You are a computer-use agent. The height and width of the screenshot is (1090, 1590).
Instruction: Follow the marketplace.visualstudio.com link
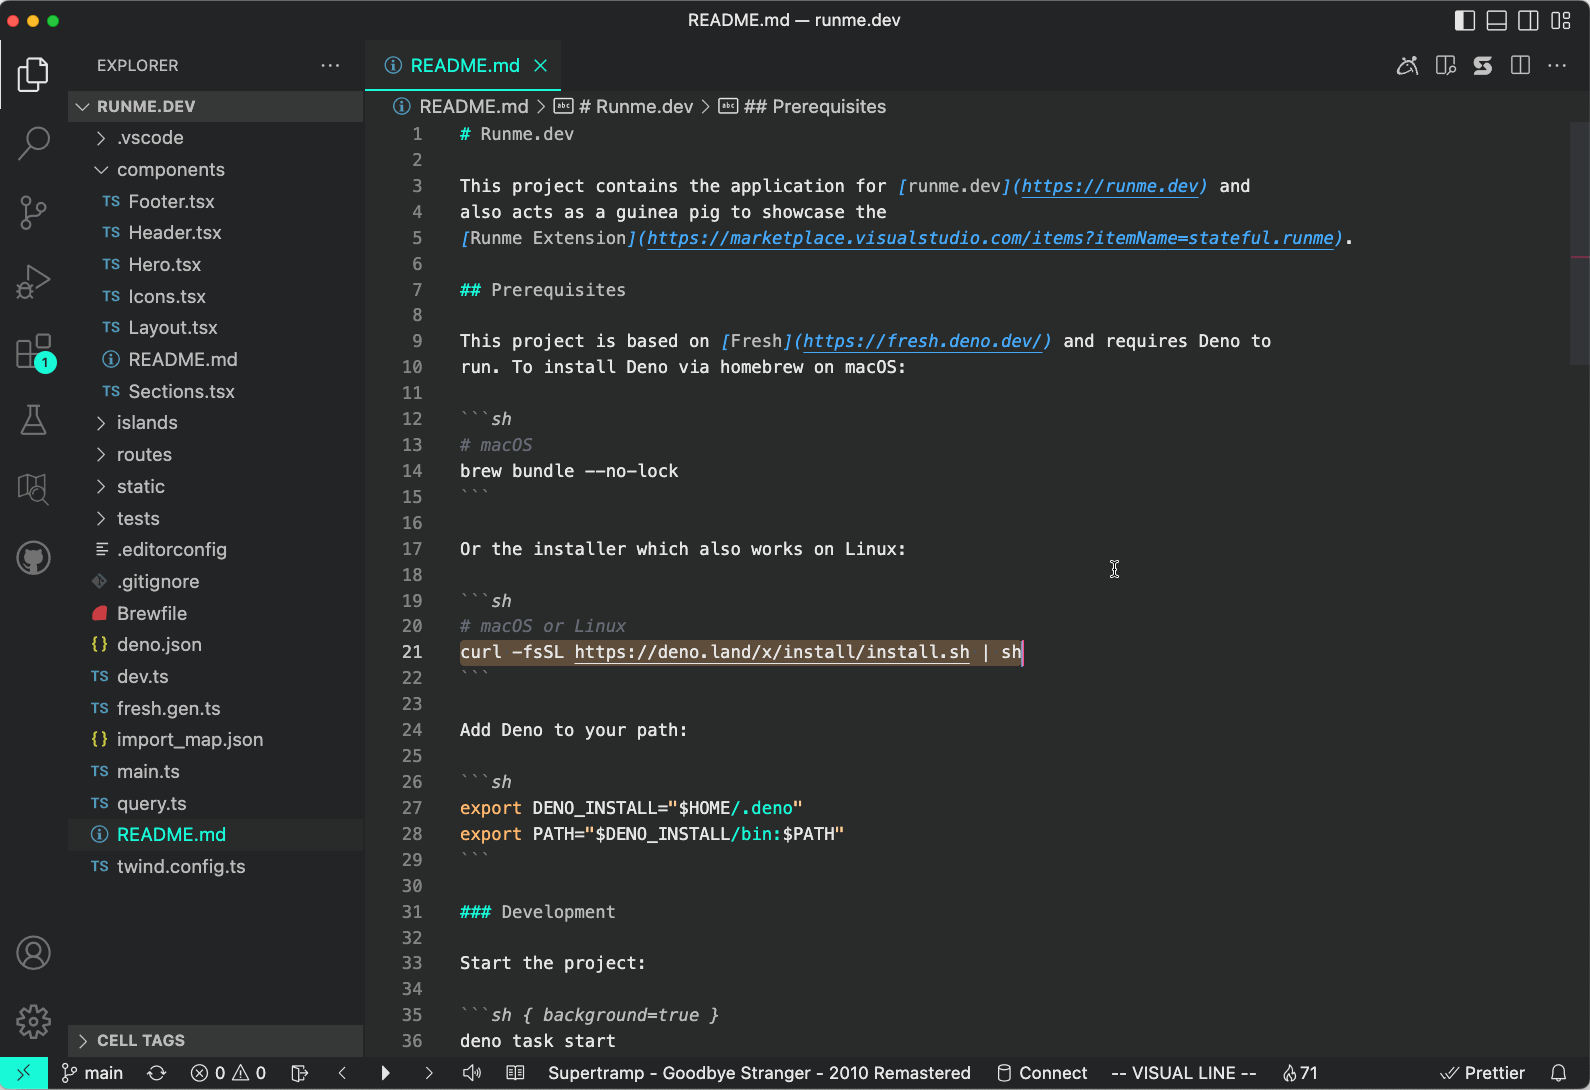coord(990,238)
